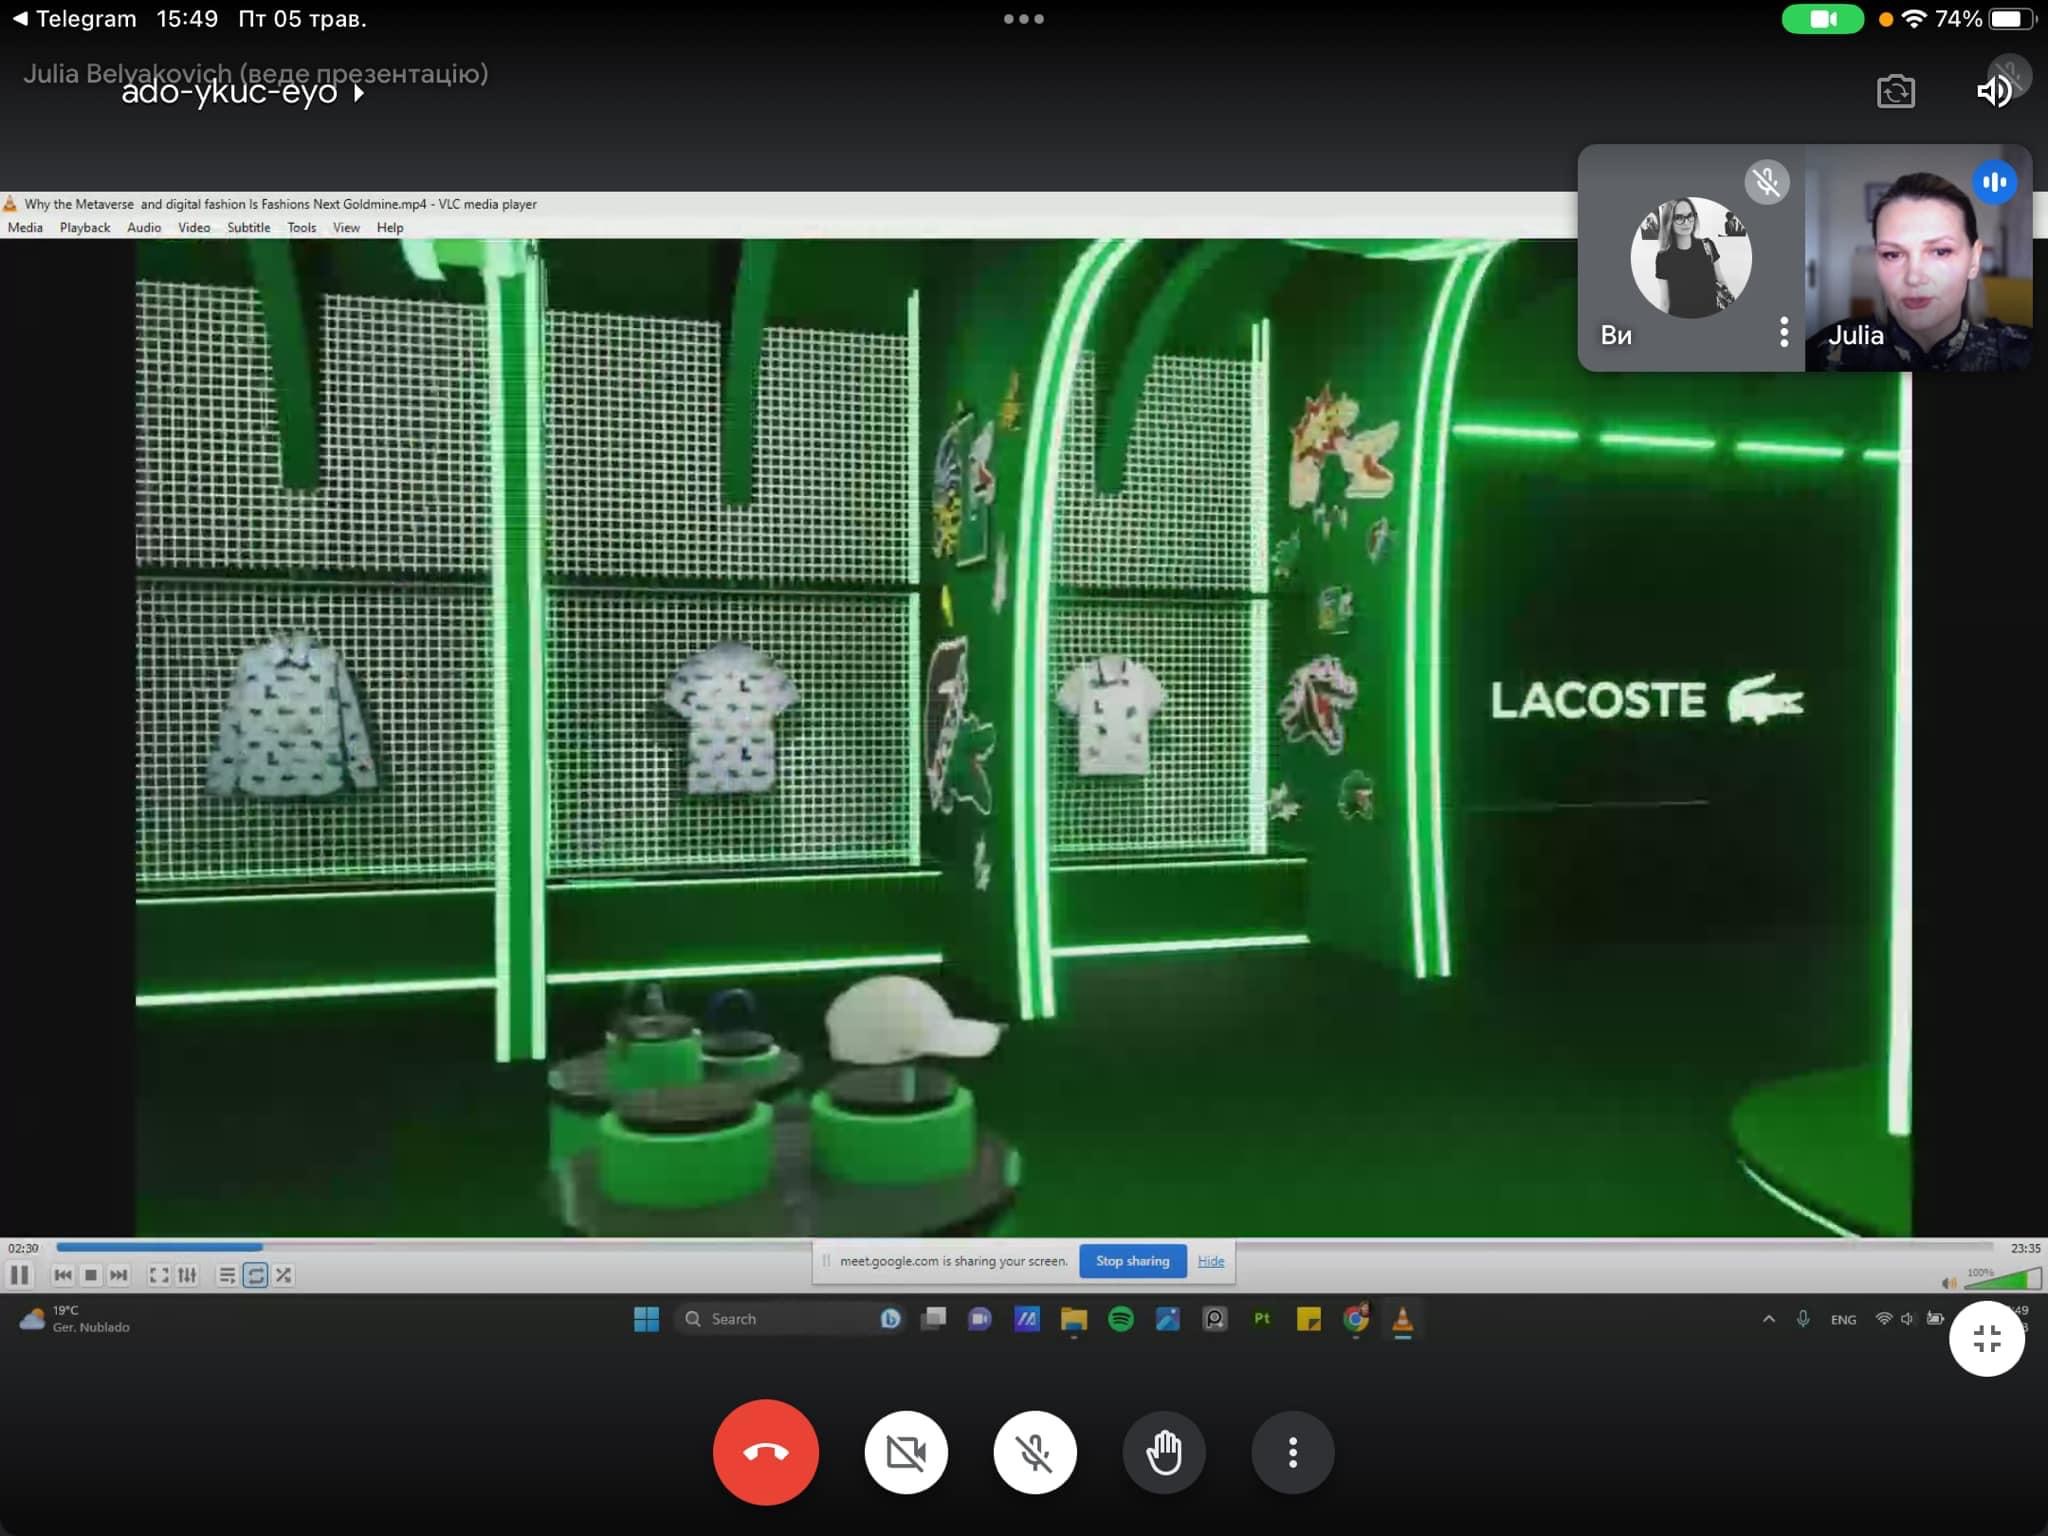Click VLC elapsed time 02:30 label
Viewport: 2048px width, 1536px height.
[23, 1248]
